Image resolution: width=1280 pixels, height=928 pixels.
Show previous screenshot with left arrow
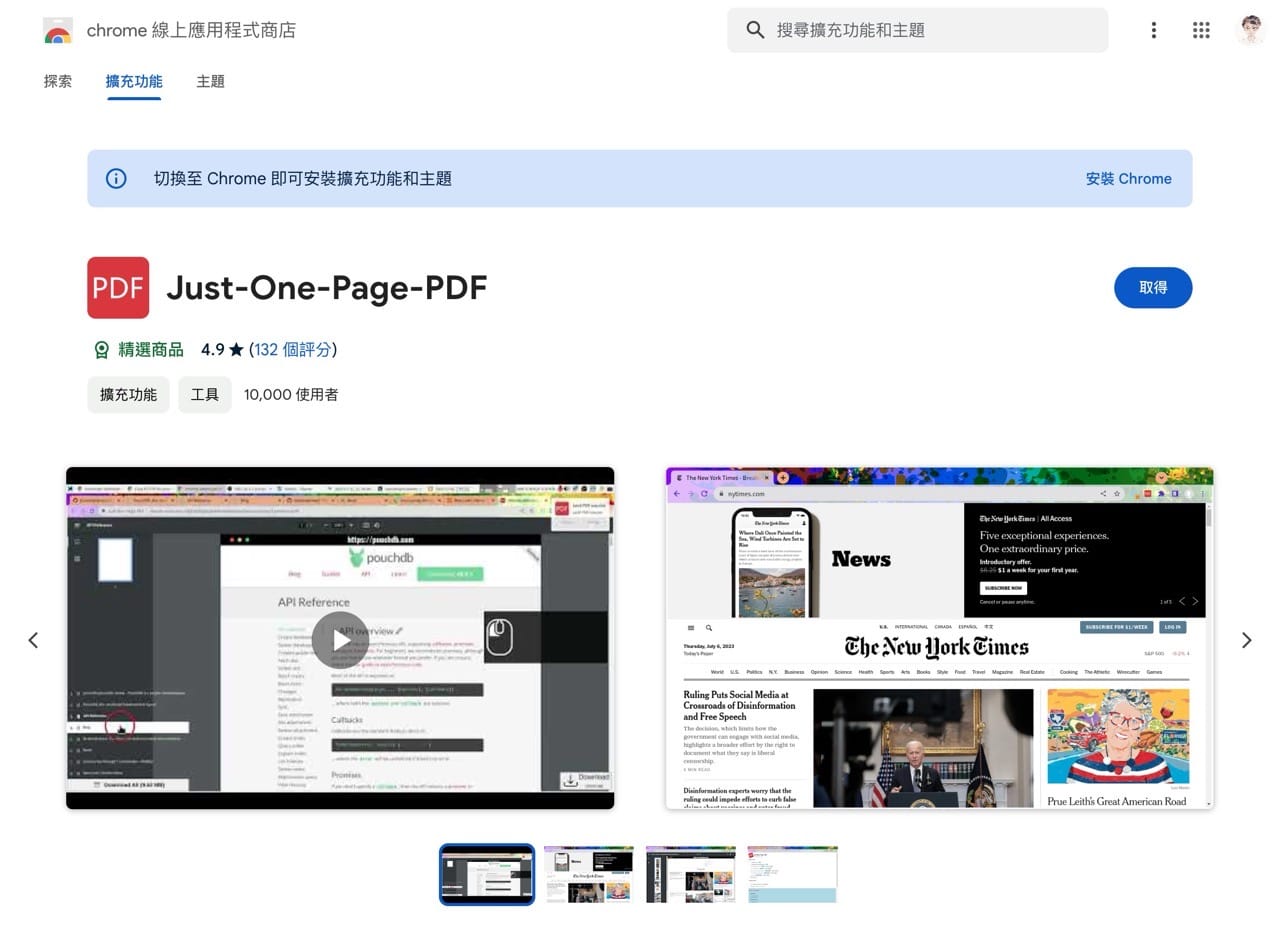(33, 640)
